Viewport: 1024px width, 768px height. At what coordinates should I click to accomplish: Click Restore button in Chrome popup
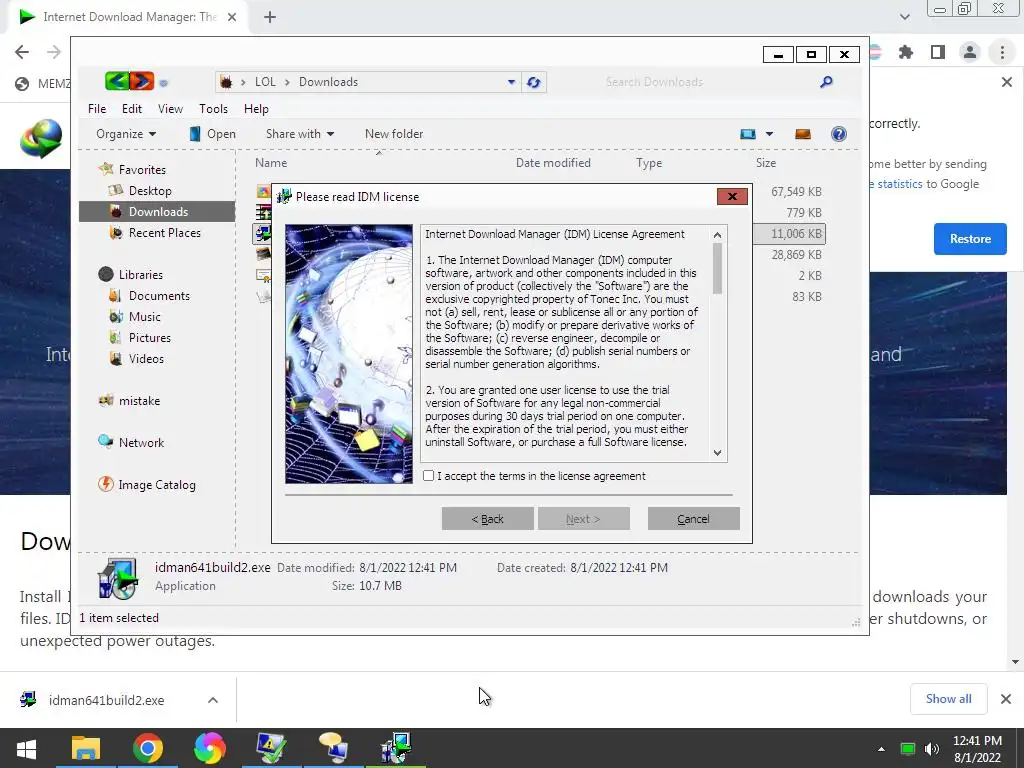[970, 239]
